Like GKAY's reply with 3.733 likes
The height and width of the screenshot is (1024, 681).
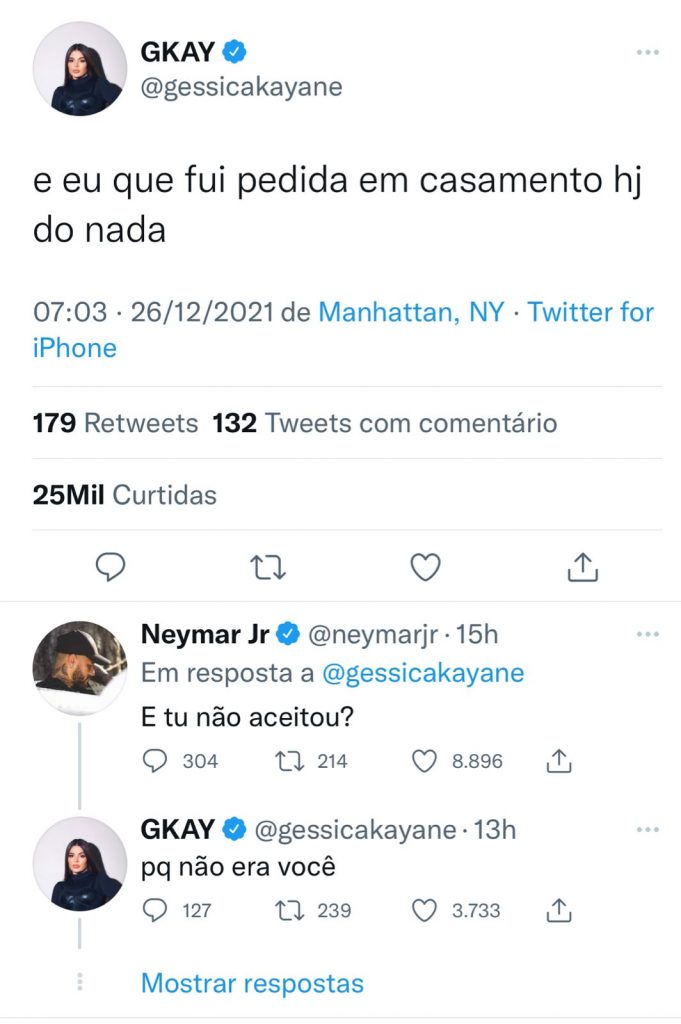pos(425,910)
